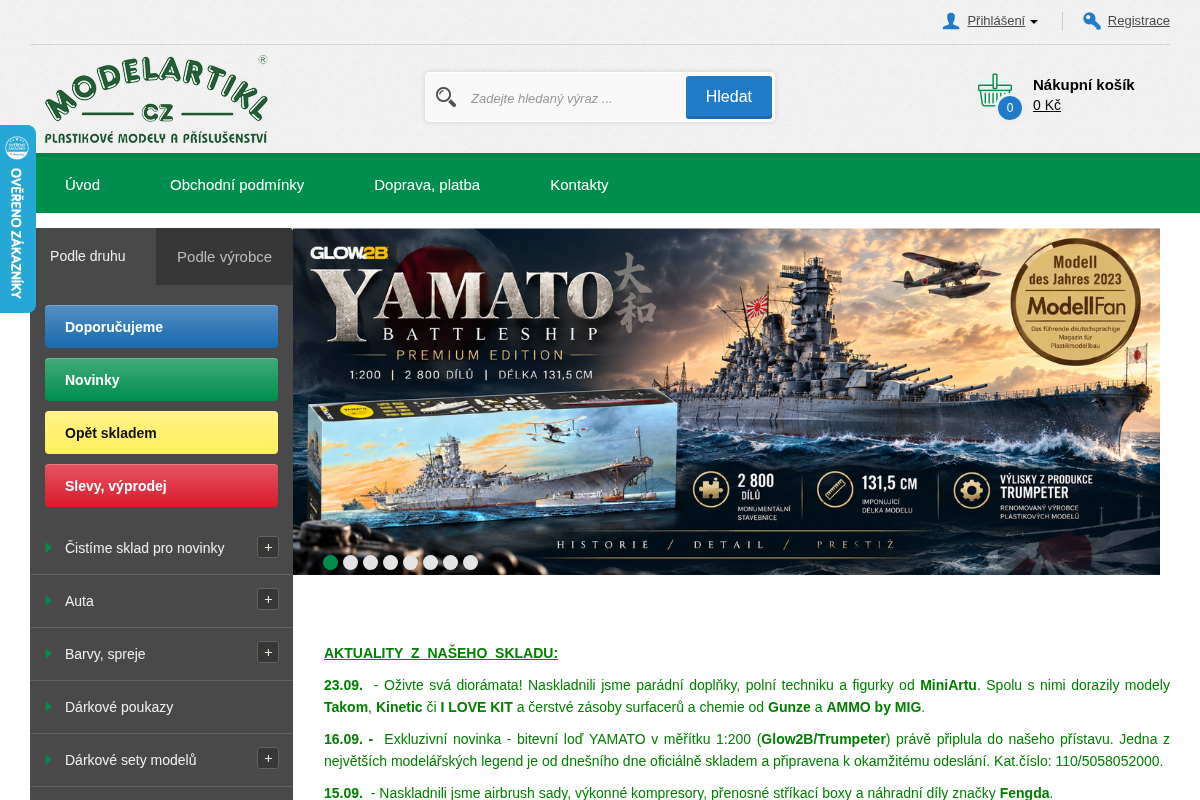The image size is (1200, 800).
Task: Click the user login icon
Action: pos(951,21)
